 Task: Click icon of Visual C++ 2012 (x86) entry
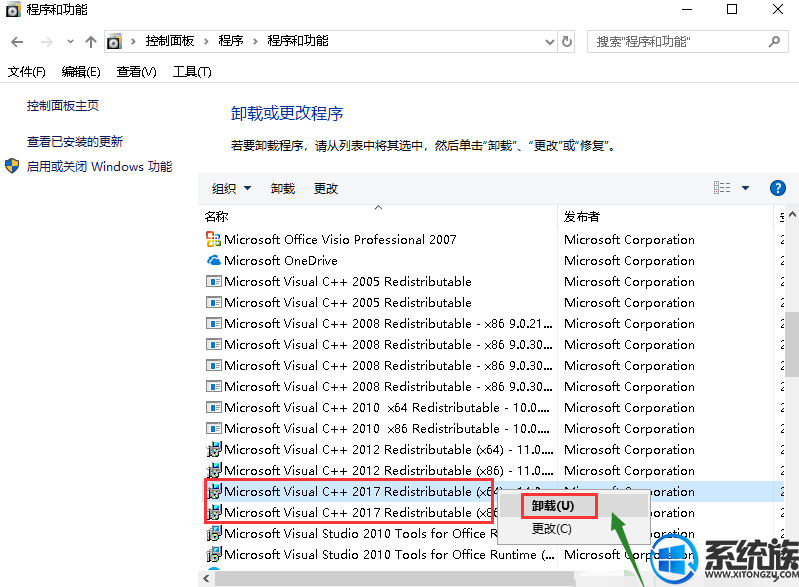(214, 470)
